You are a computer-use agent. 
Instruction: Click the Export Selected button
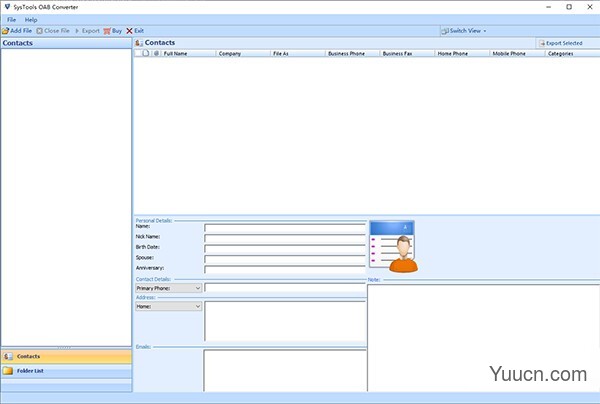pyautogui.click(x=561, y=43)
